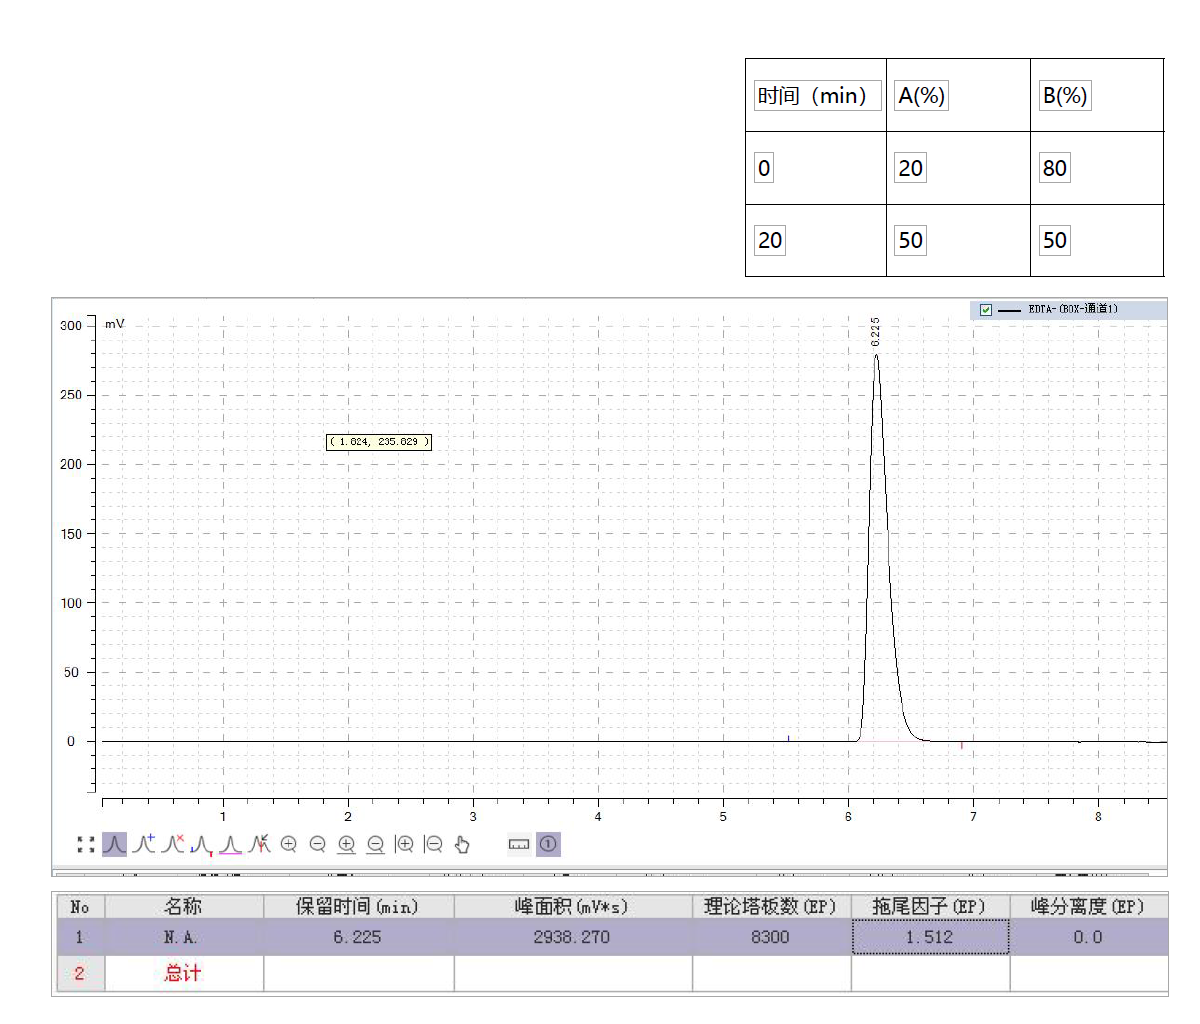Screen dimensions: 1200x1024
Task: Choose the delete peak tool with red X
Action: pos(173,845)
